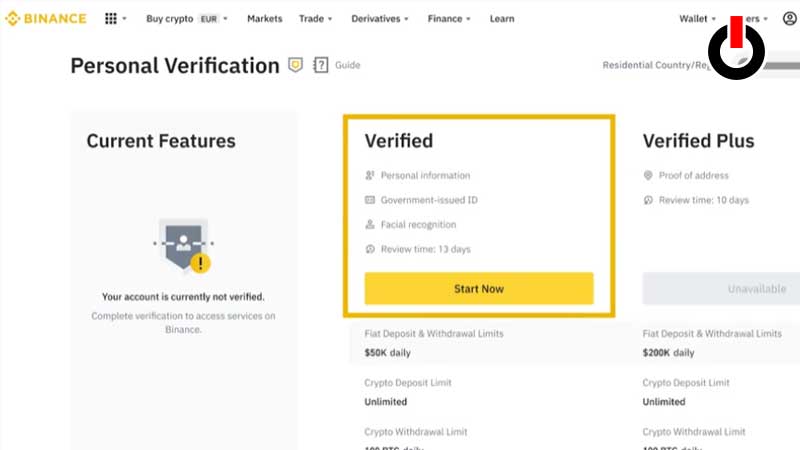
Task: Click Unlimited under Verified Plus Crypto Deposit Limit
Action: 664,402
